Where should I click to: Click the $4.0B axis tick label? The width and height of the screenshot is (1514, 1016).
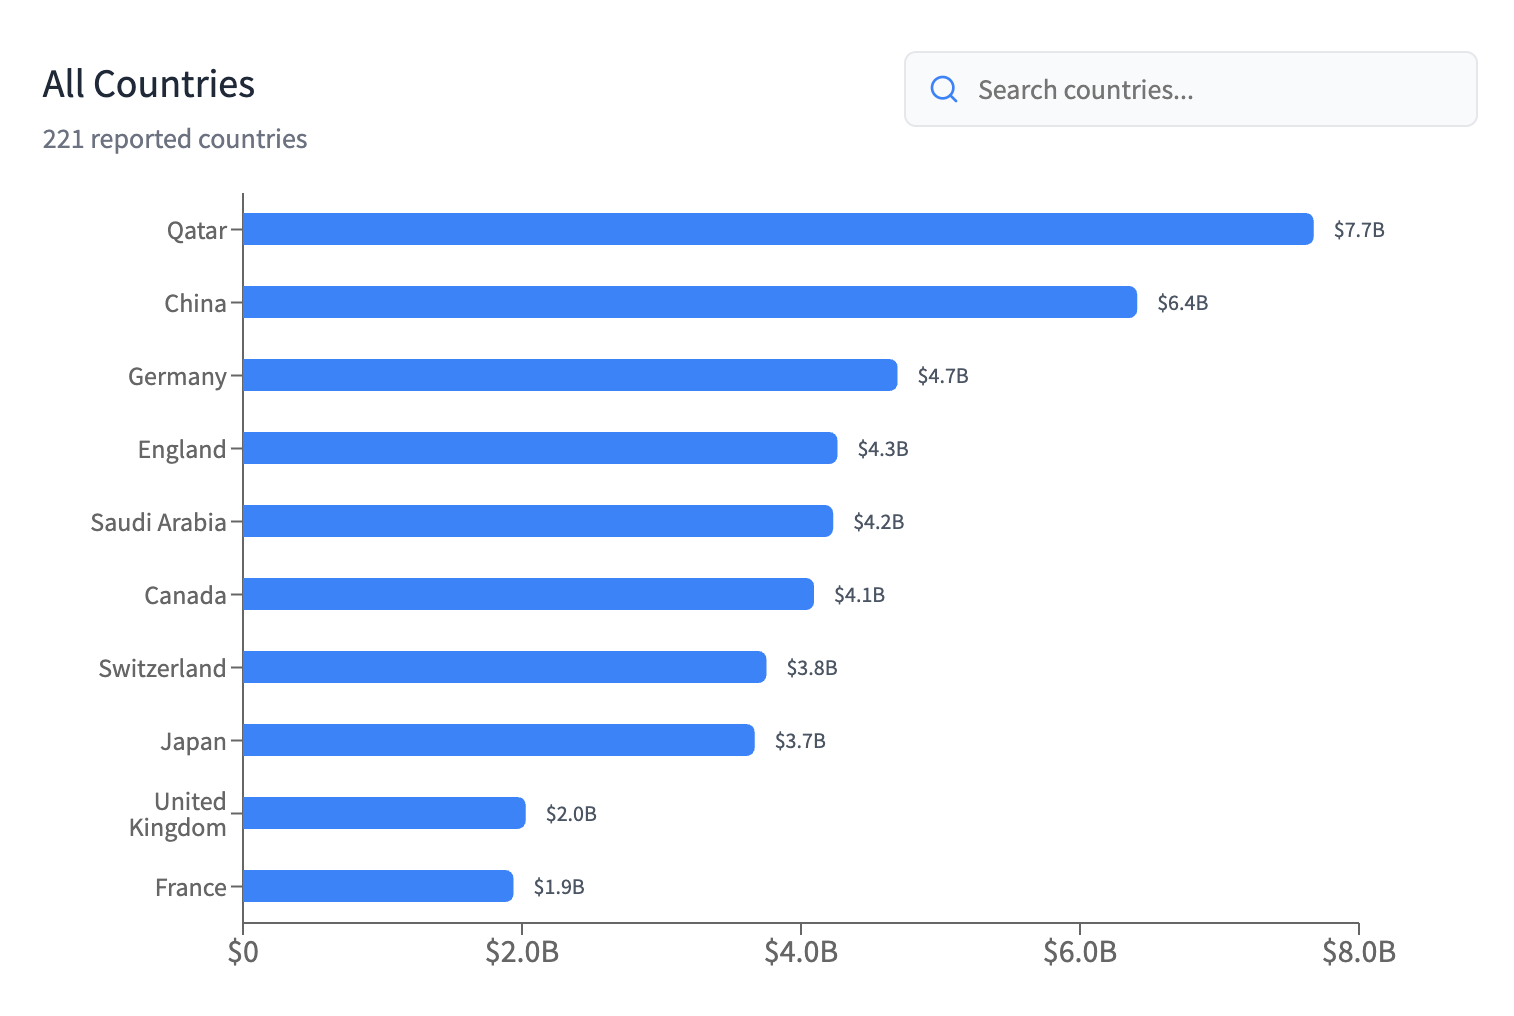[801, 952]
